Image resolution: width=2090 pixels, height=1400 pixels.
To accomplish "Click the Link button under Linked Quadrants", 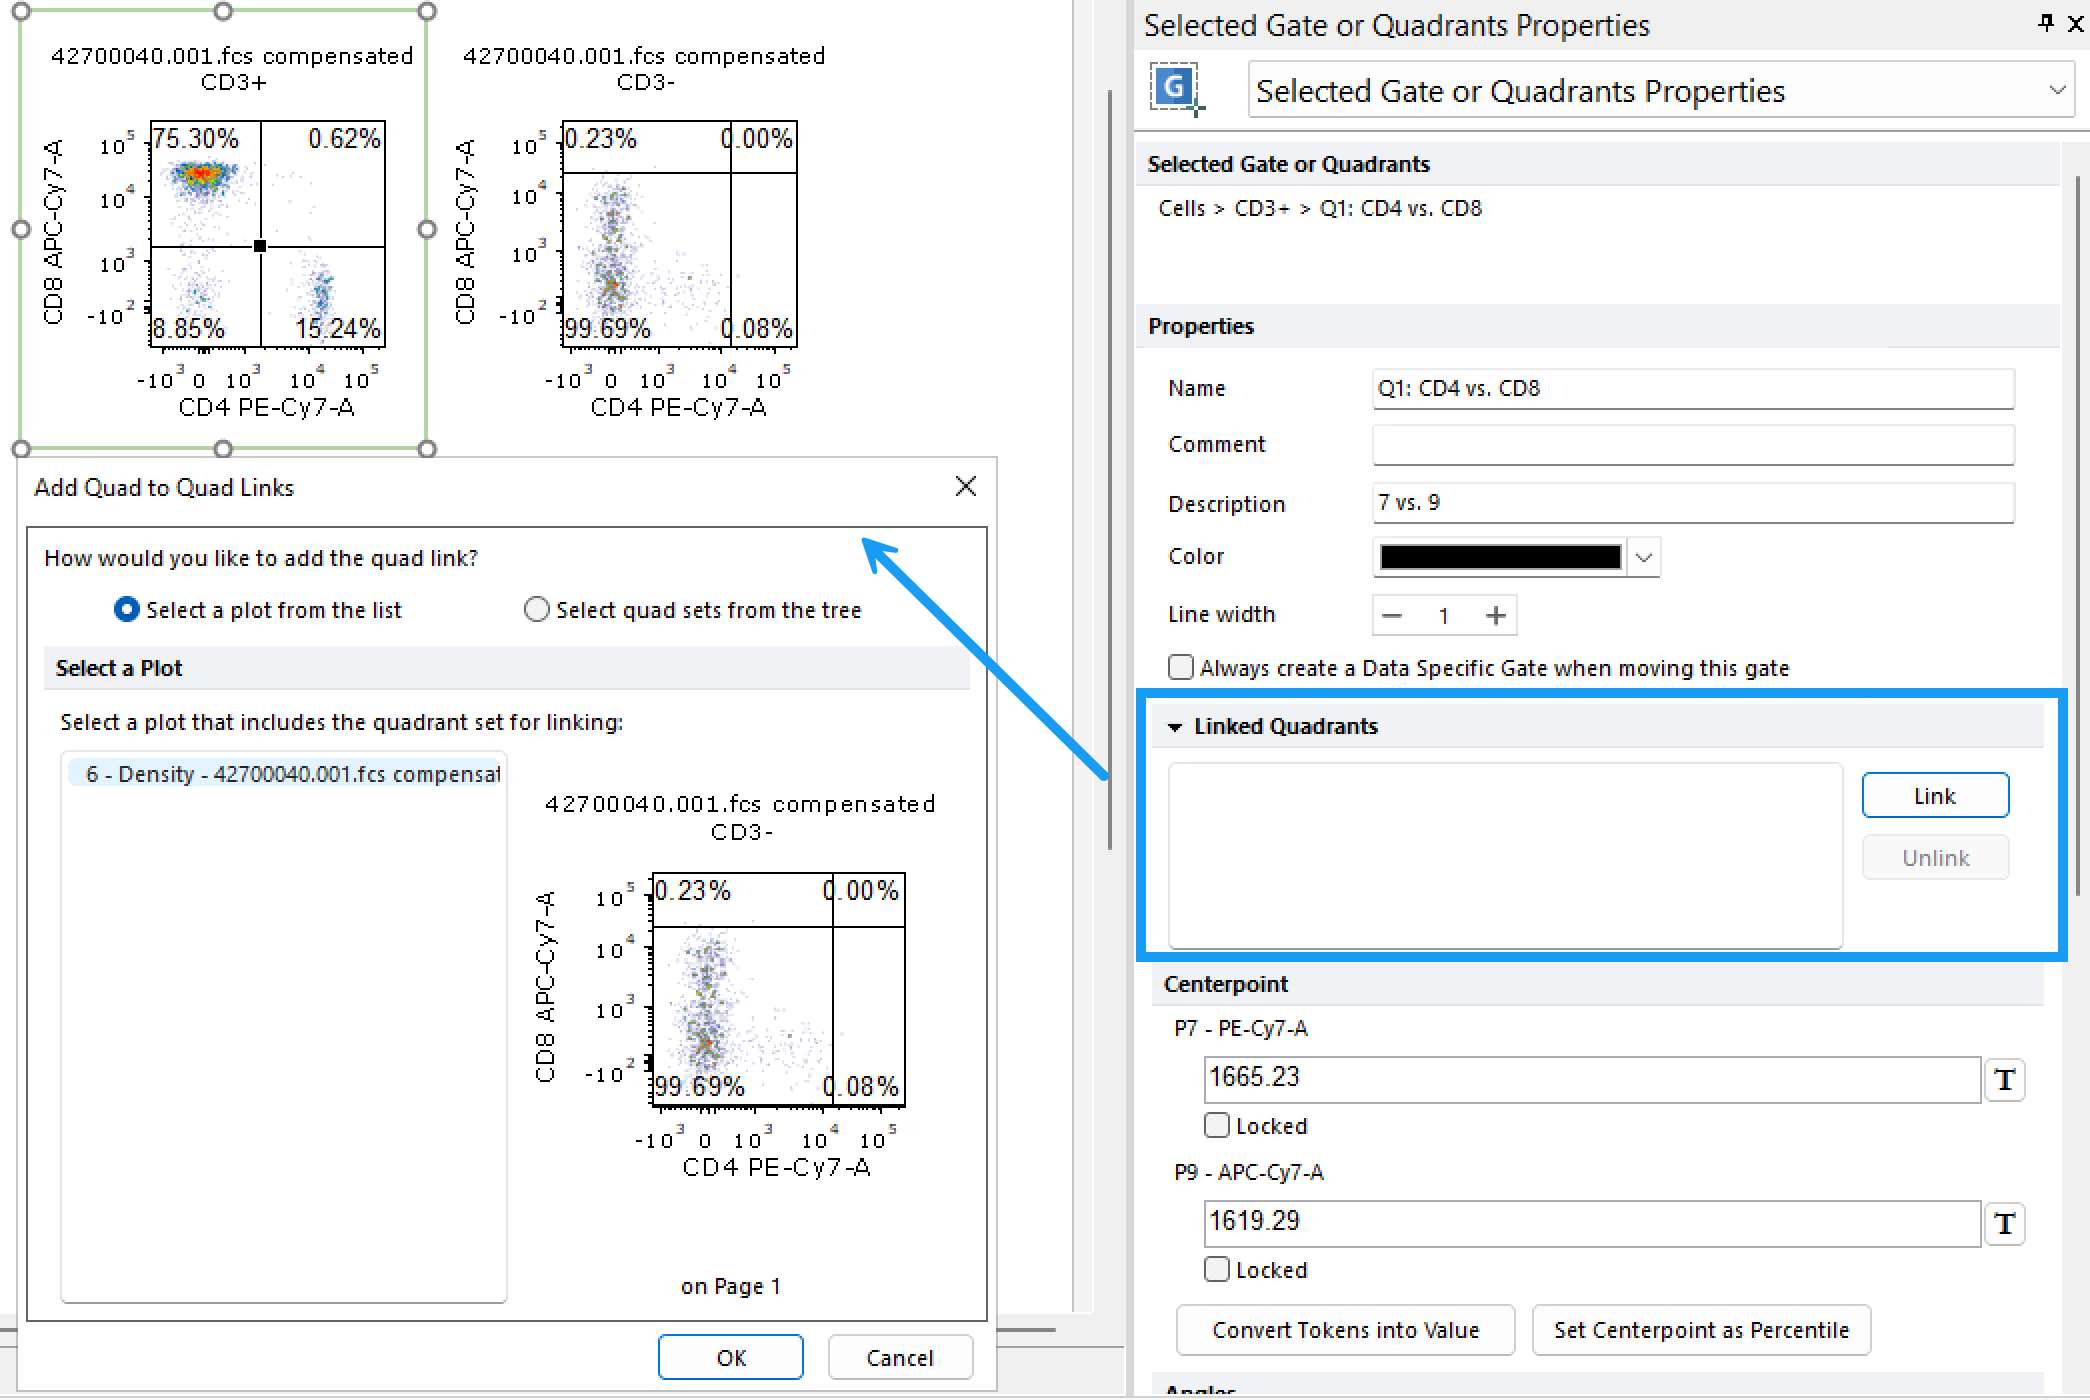I will [x=1934, y=795].
